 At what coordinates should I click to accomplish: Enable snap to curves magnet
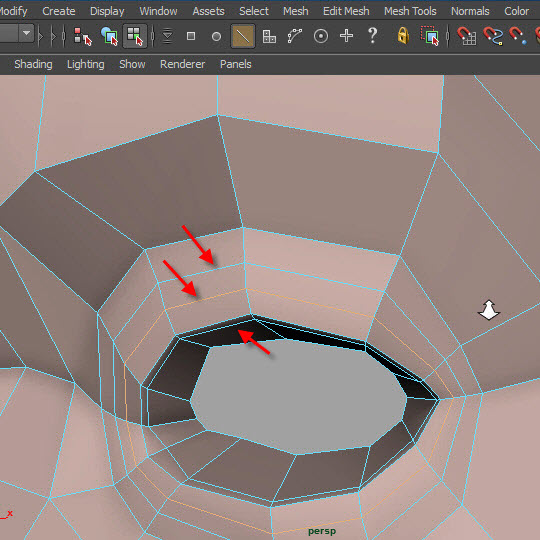point(493,36)
